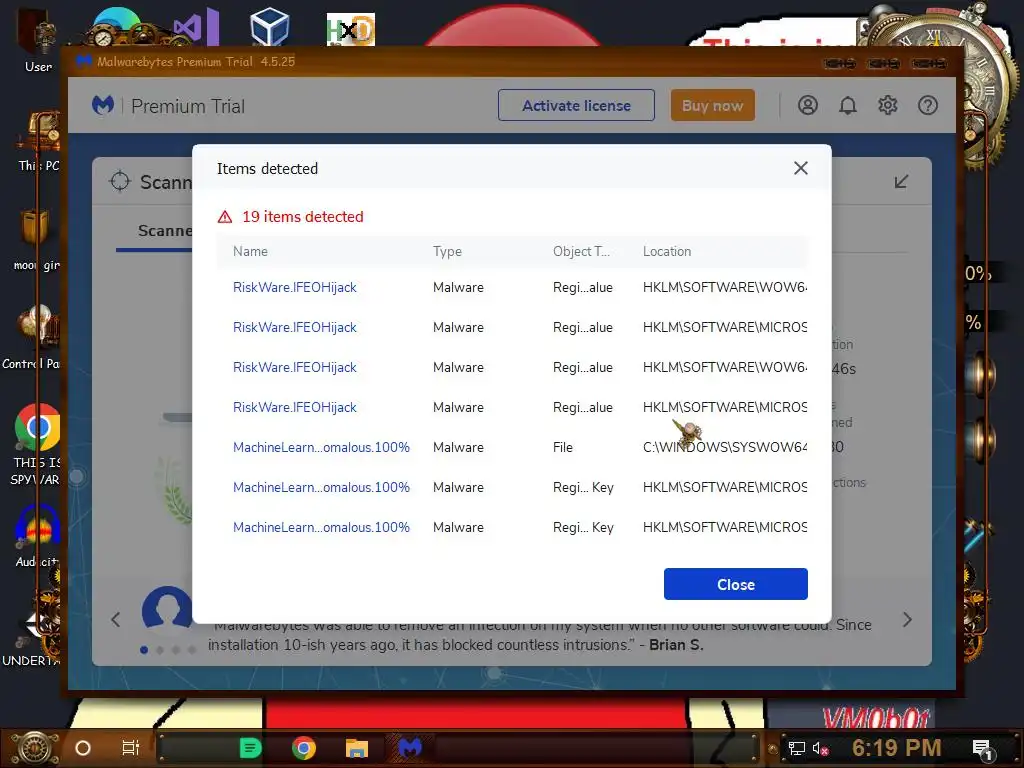The image size is (1024, 768).
Task: Open notifications bell icon
Action: point(848,105)
